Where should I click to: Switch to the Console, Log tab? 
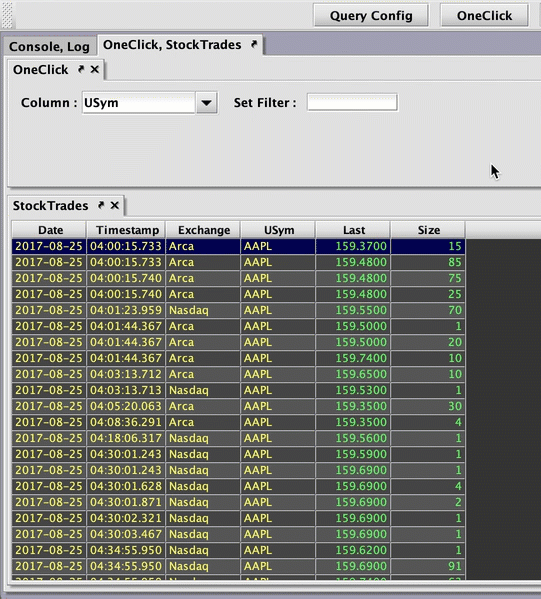(49, 47)
